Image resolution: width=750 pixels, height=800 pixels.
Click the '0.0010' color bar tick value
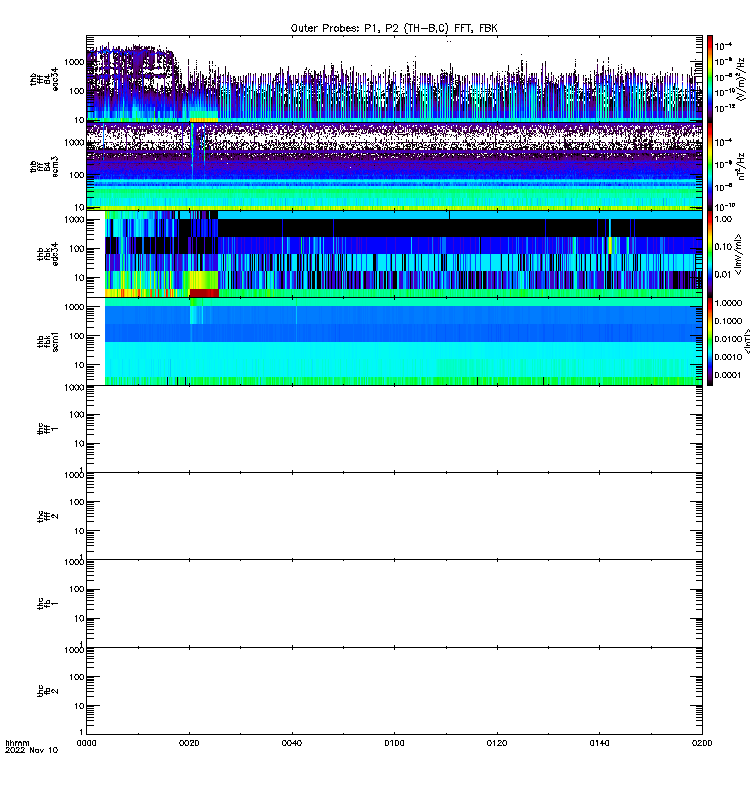tap(729, 357)
